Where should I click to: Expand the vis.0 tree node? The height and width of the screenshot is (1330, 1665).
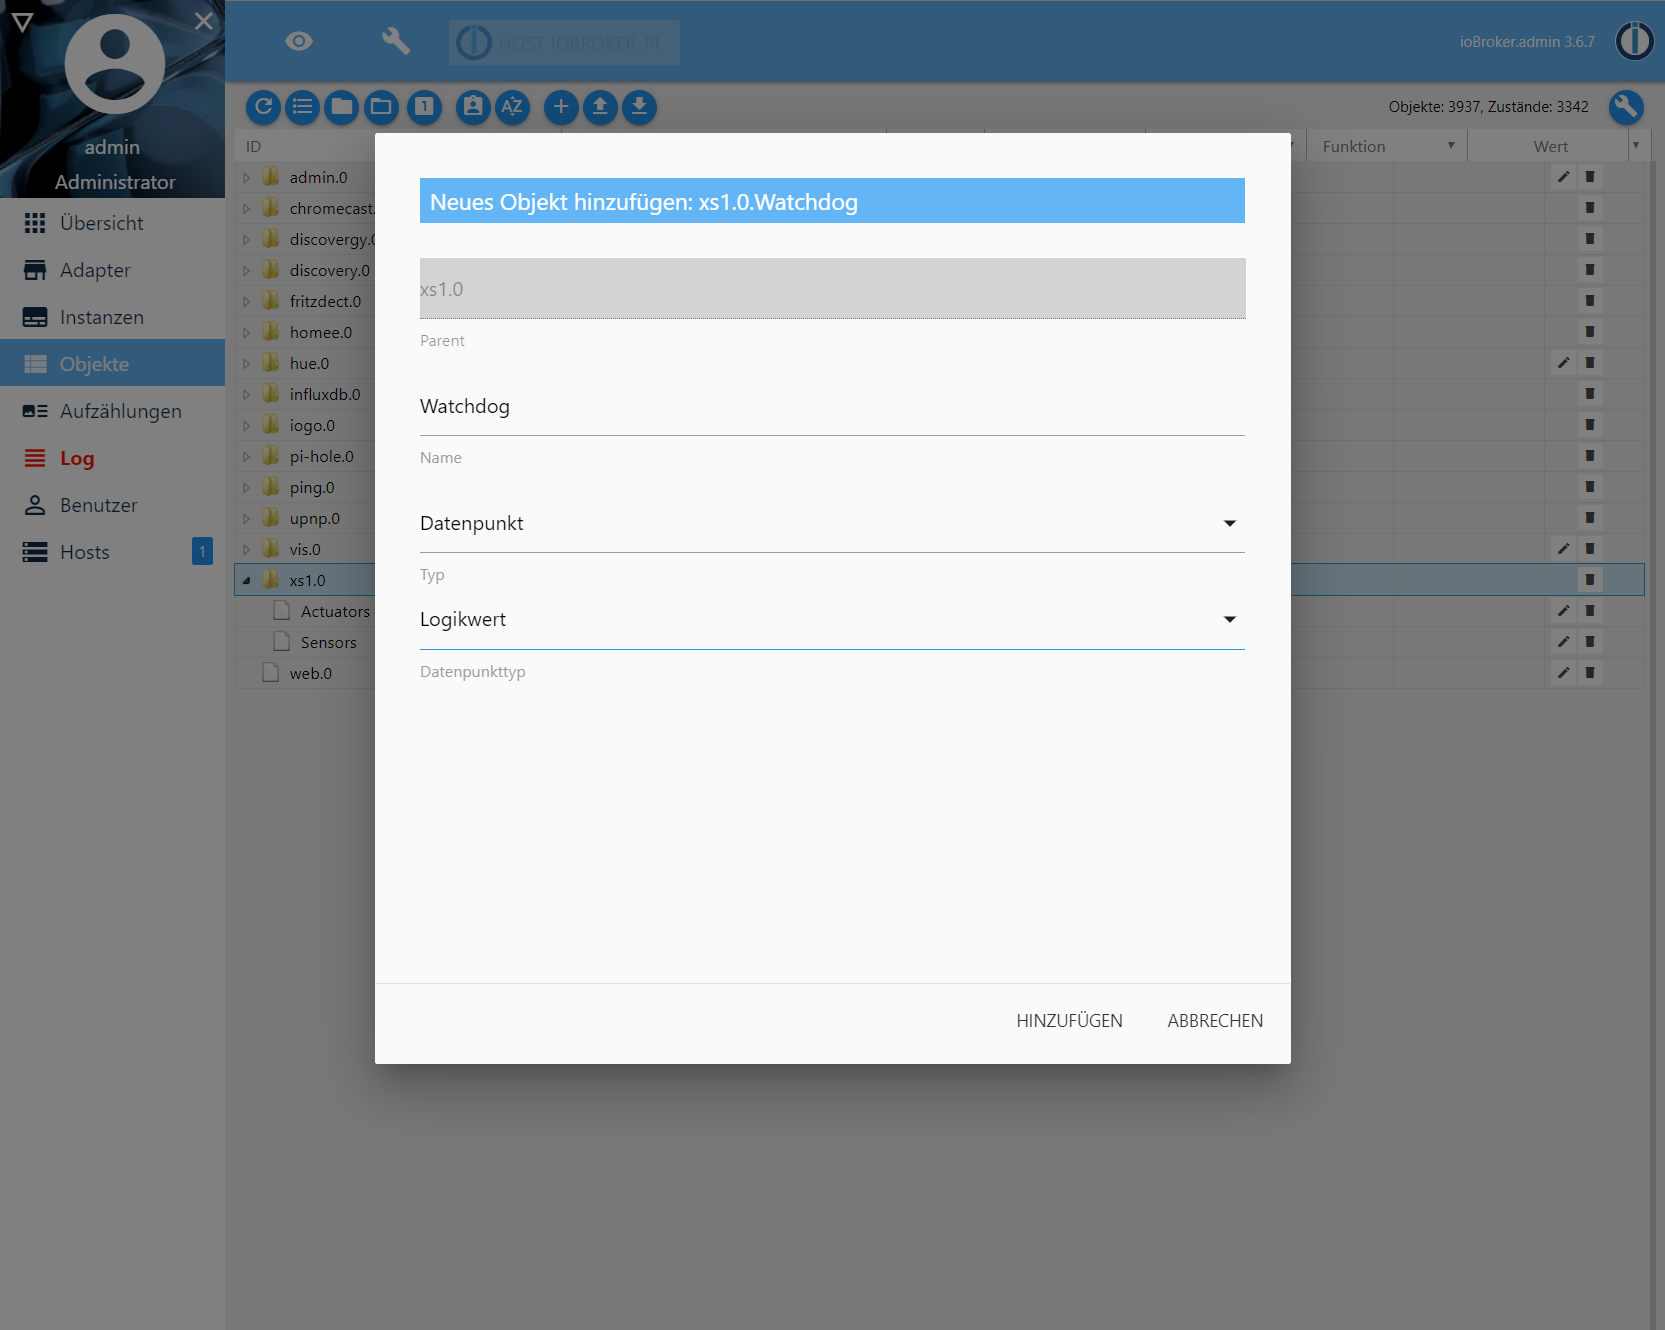click(x=246, y=550)
